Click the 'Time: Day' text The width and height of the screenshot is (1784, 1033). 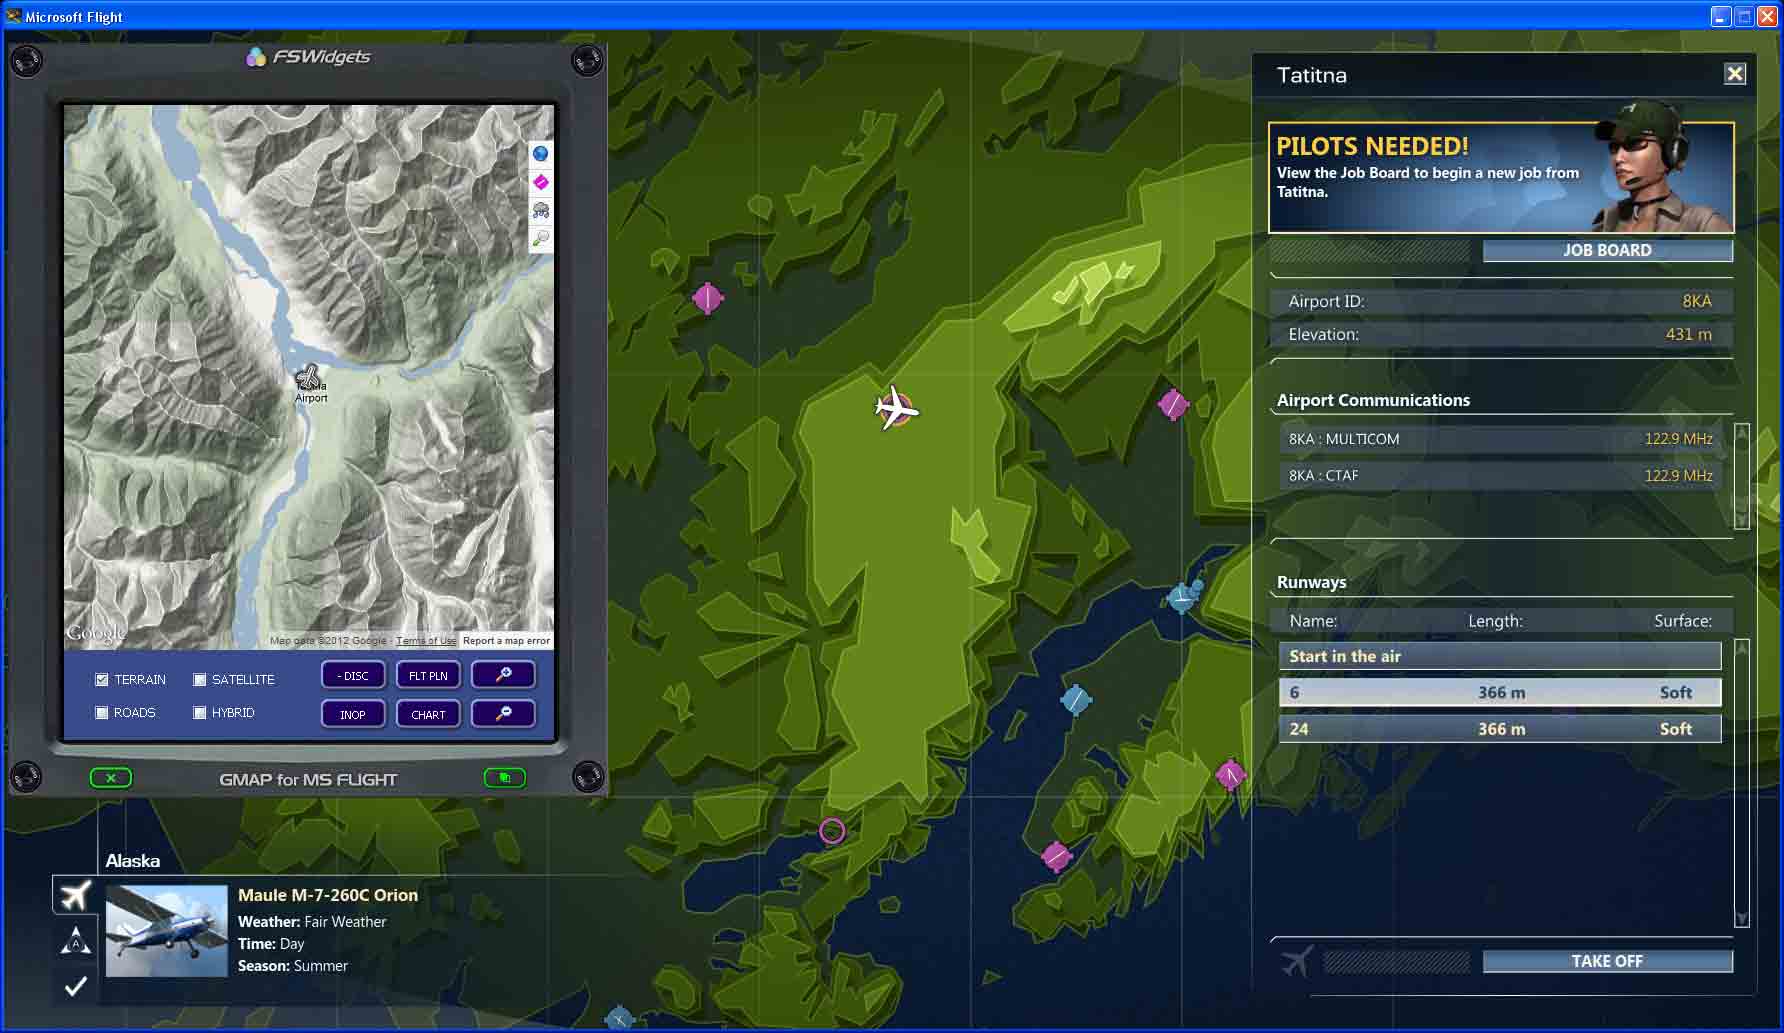[x=271, y=944]
